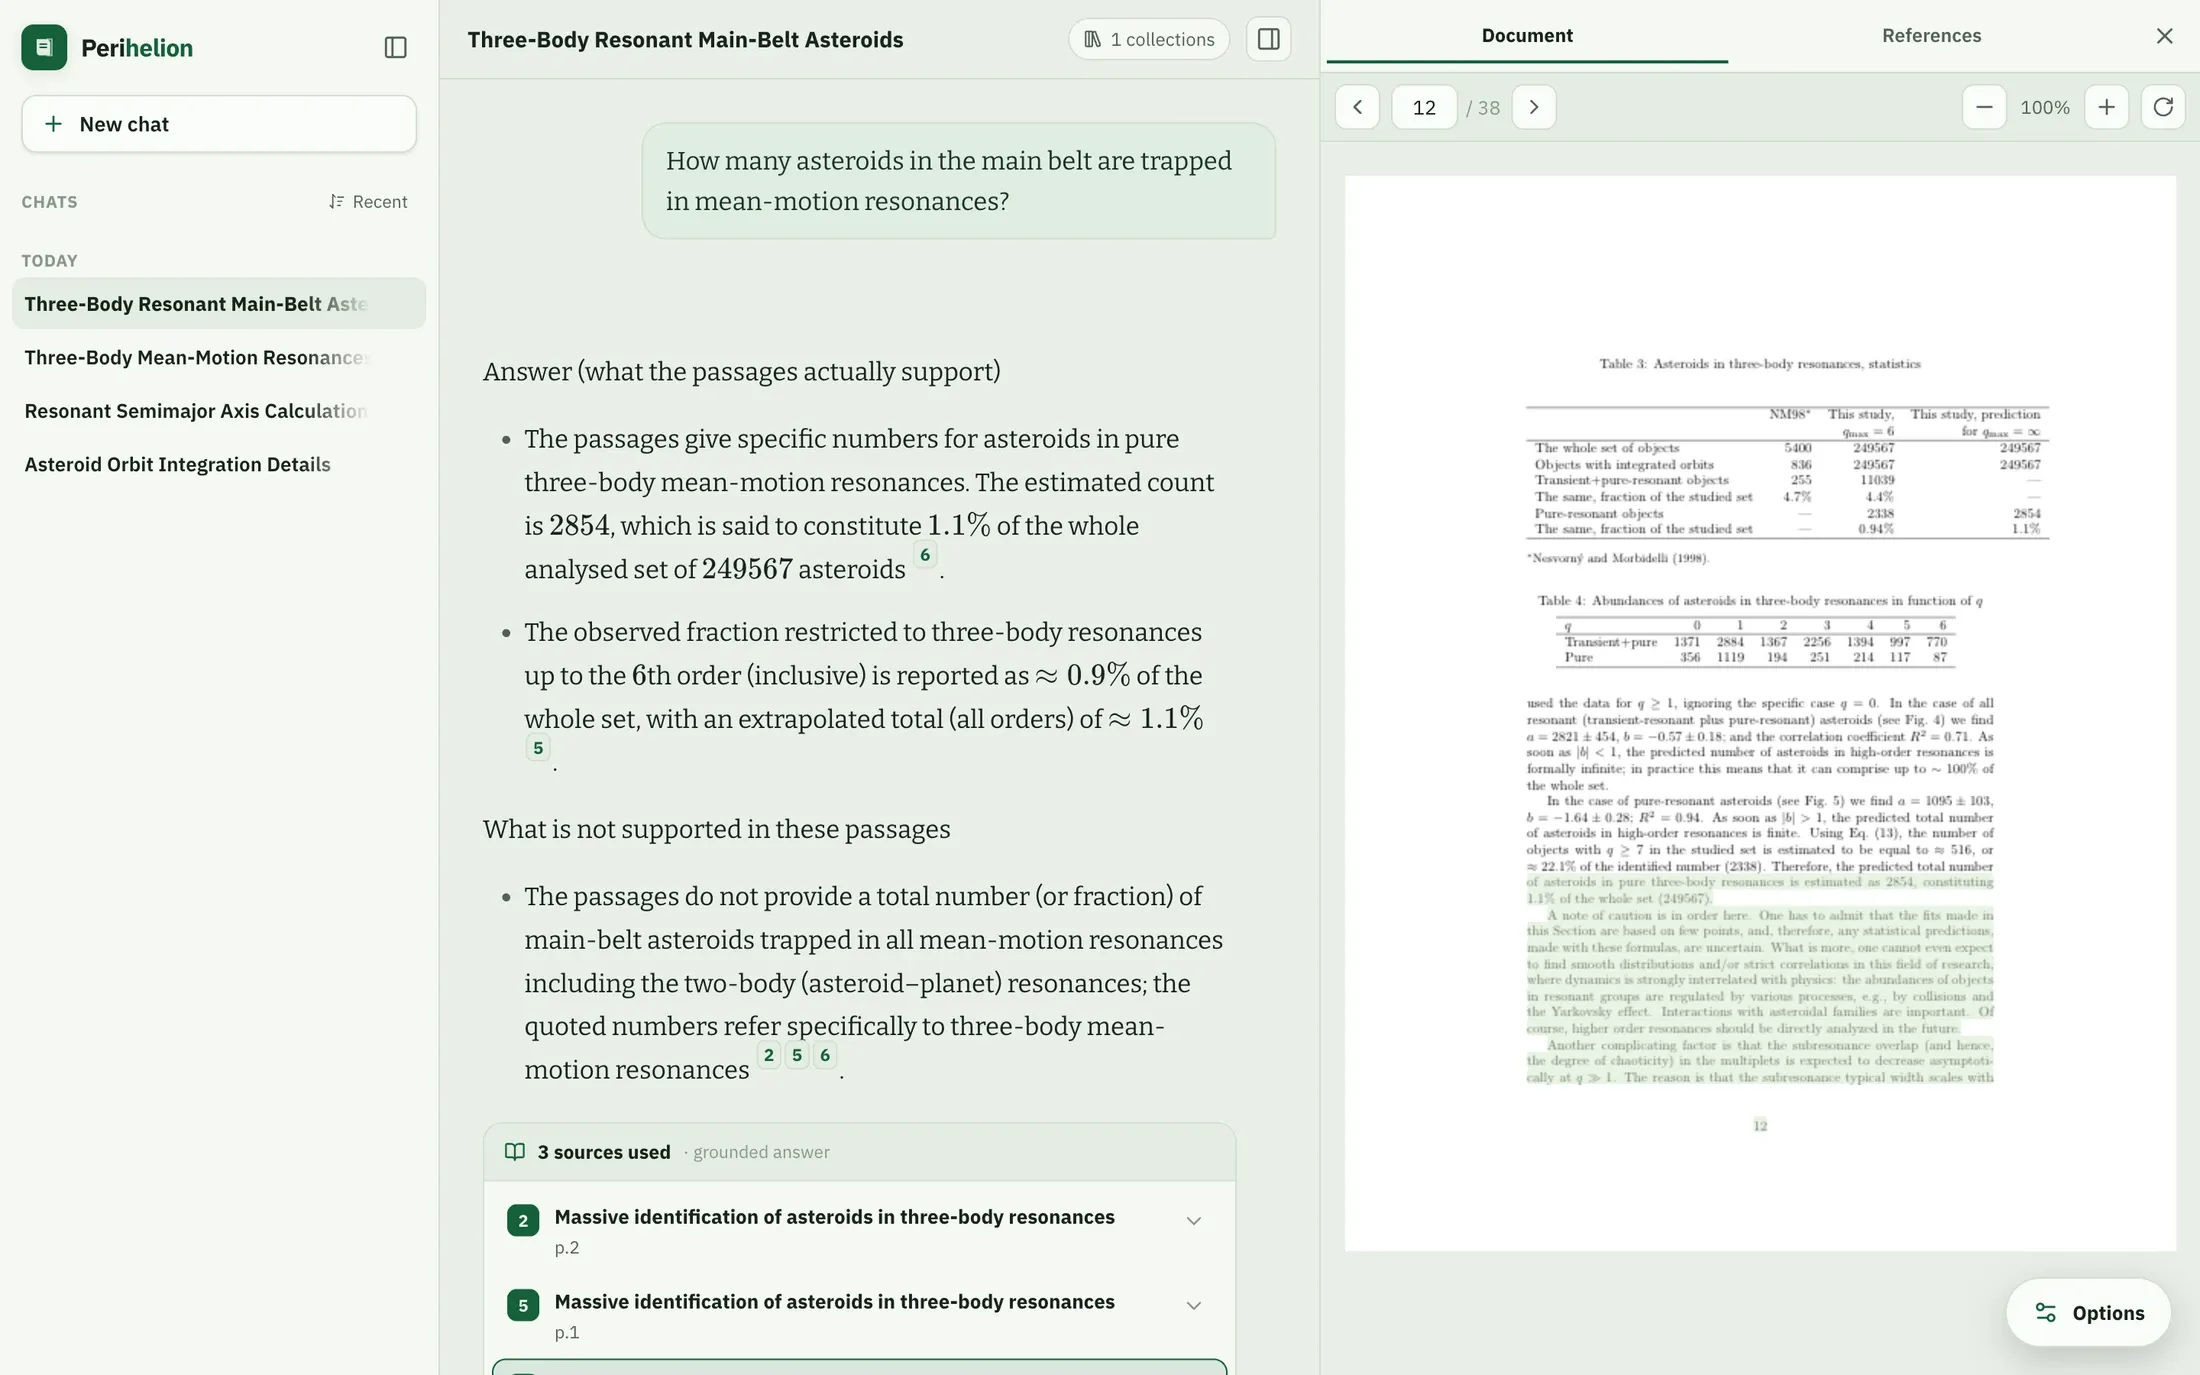Screen dimensions: 2200x1375
Task: Open chat Asteroid Orbit Integration Details
Action: [219, 464]
